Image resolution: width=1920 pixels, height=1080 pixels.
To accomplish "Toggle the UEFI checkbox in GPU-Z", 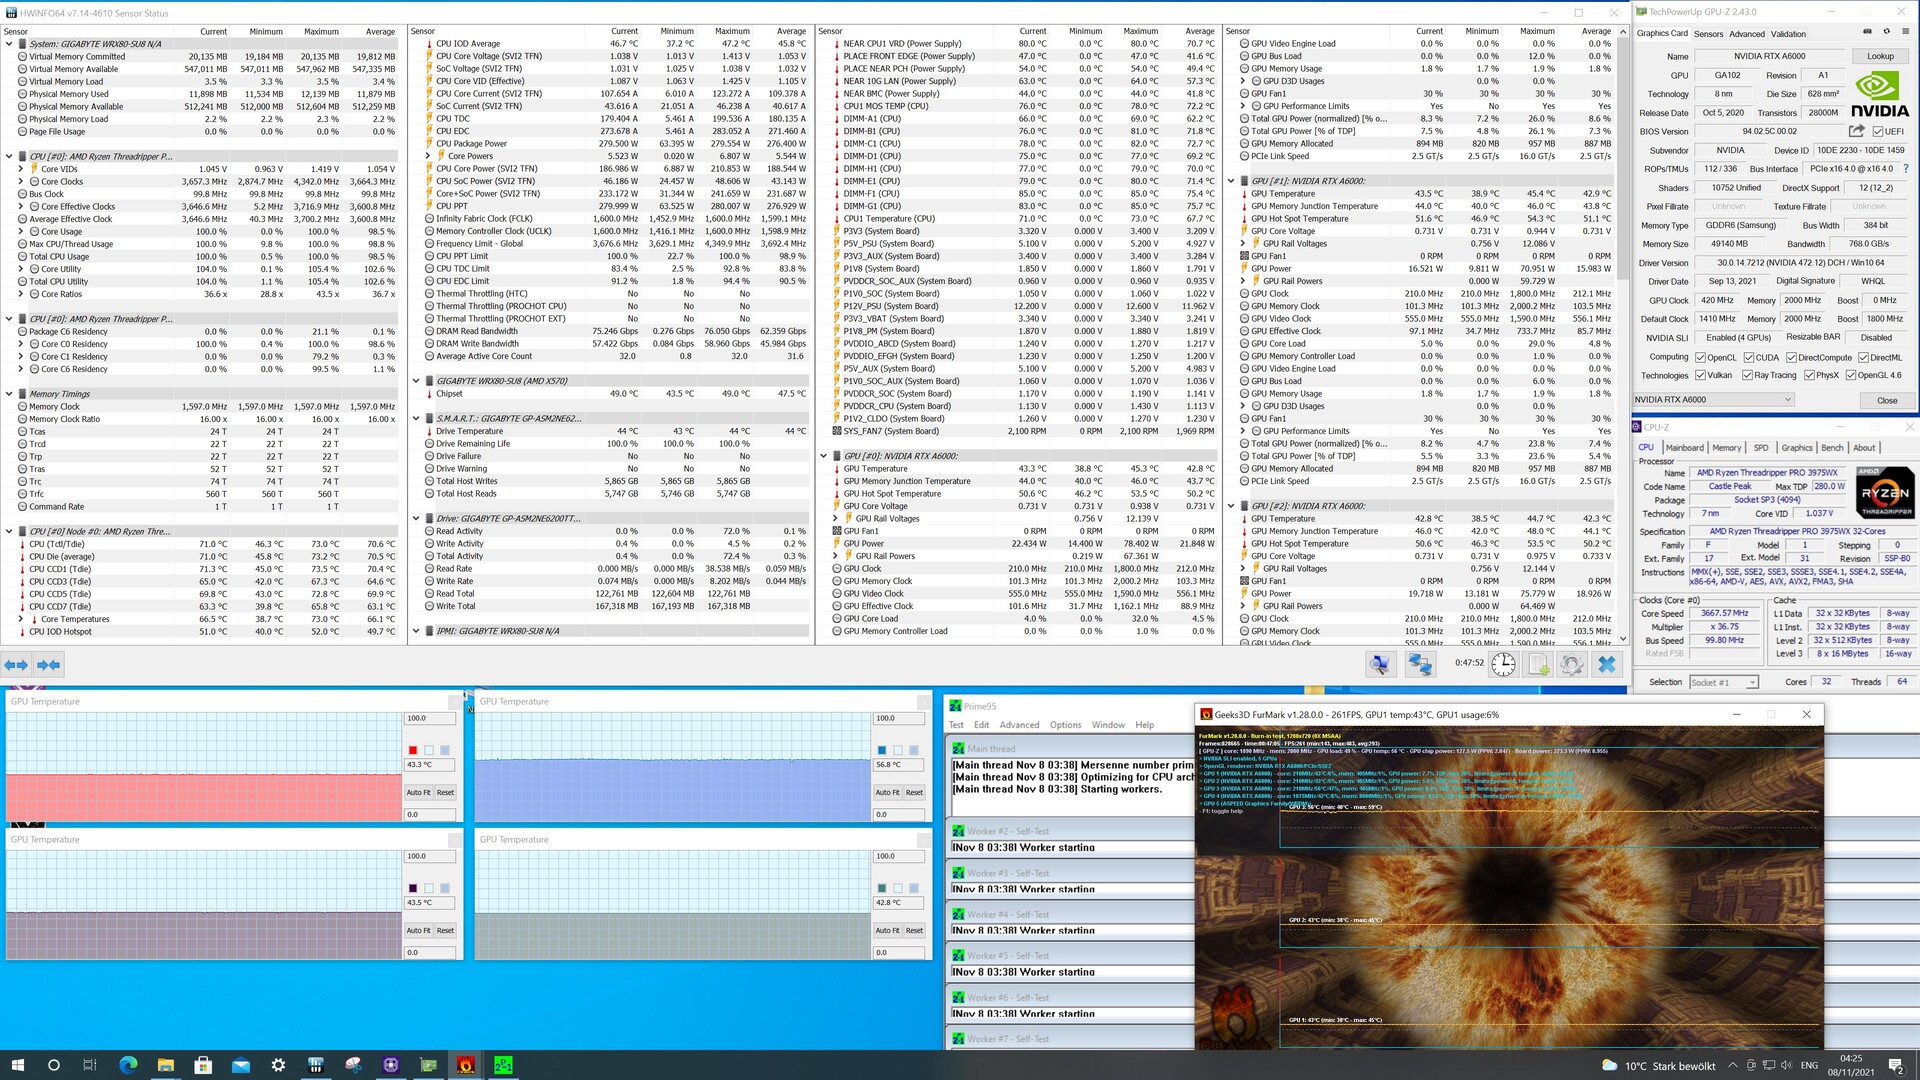I will [x=1878, y=132].
